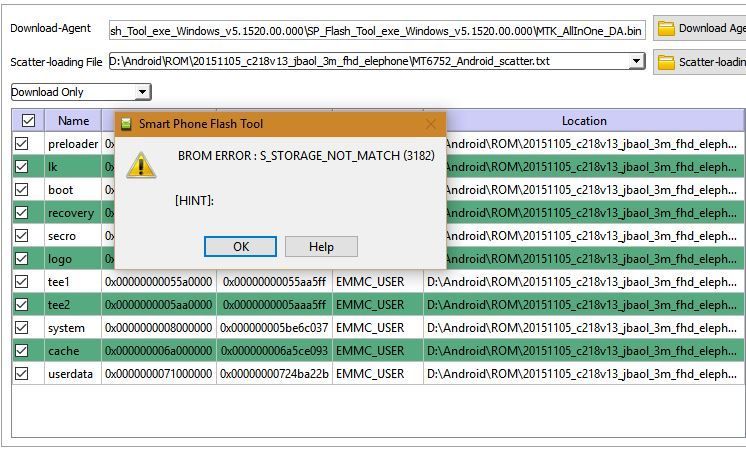Click cache end address 0x000000006a5ce093
746x449 pixels.
pyautogui.click(x=275, y=351)
